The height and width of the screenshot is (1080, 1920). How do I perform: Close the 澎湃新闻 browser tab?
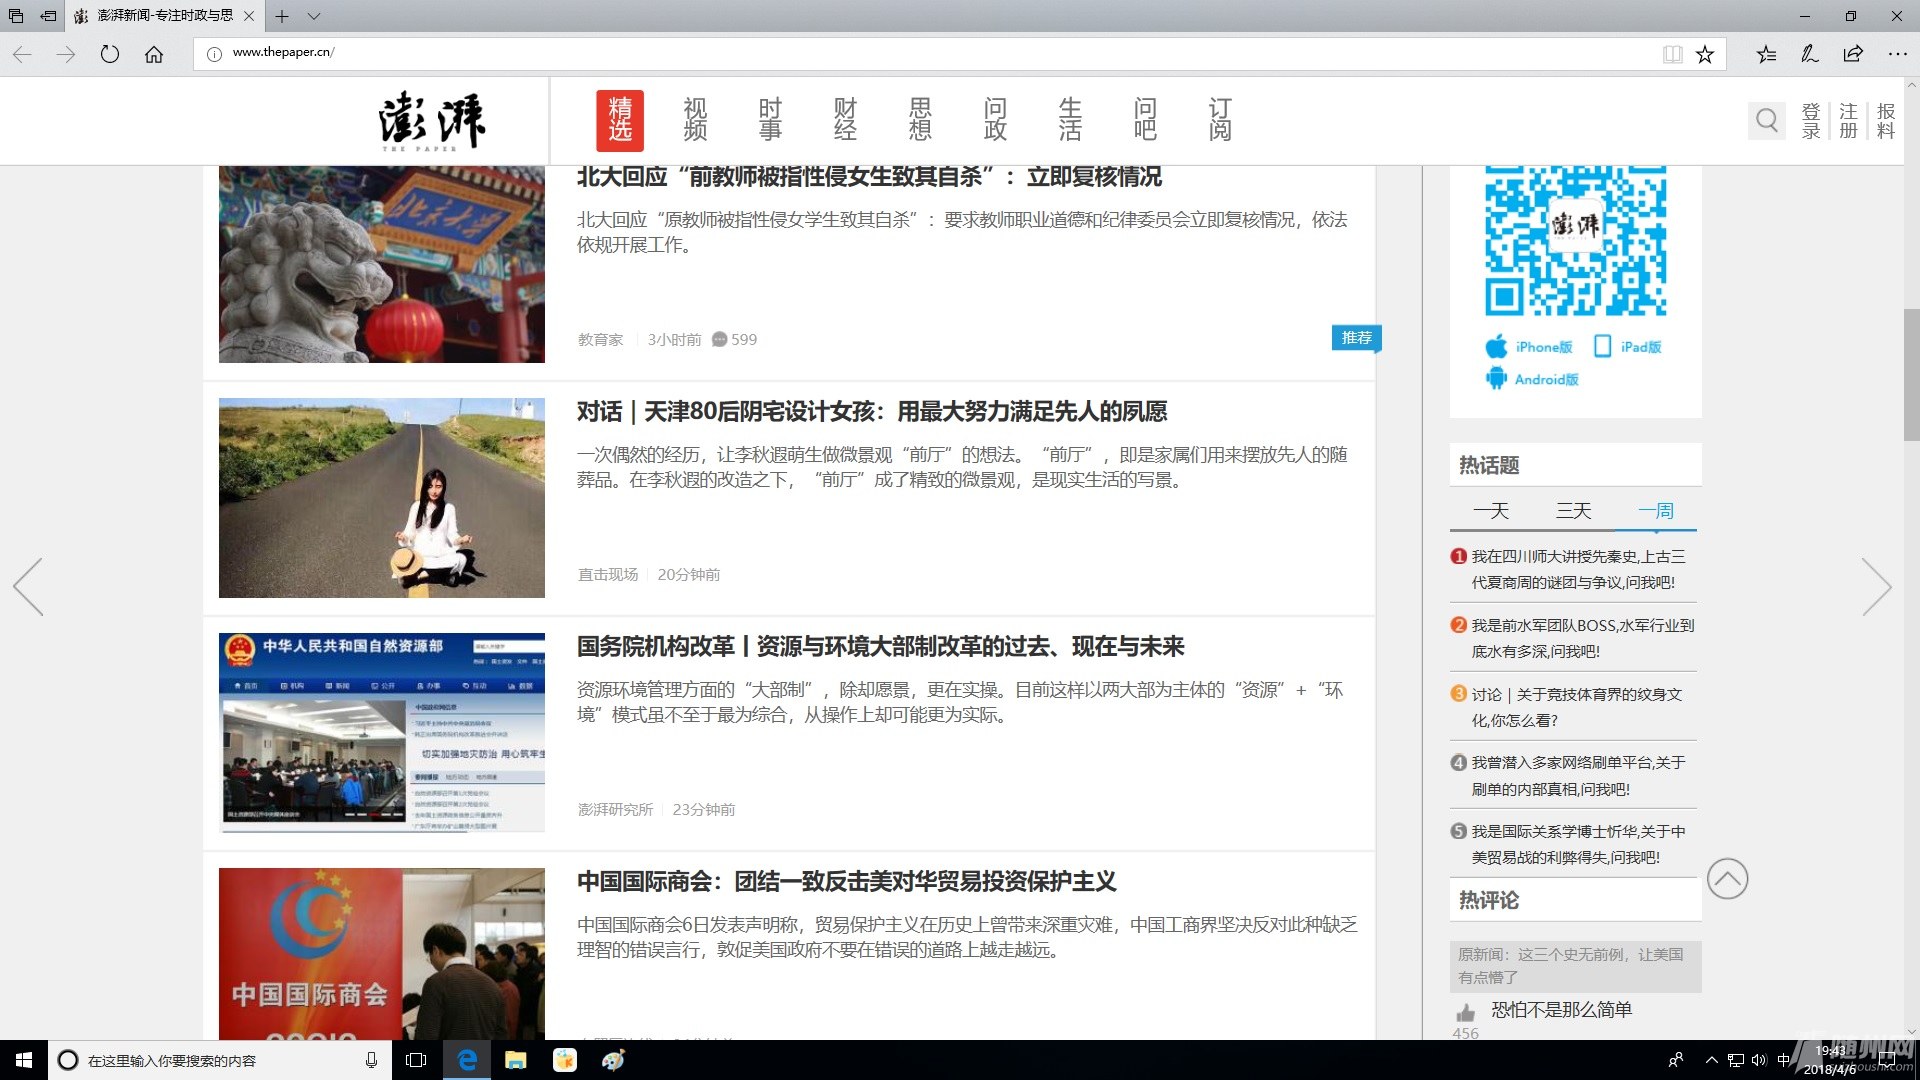pos(249,16)
